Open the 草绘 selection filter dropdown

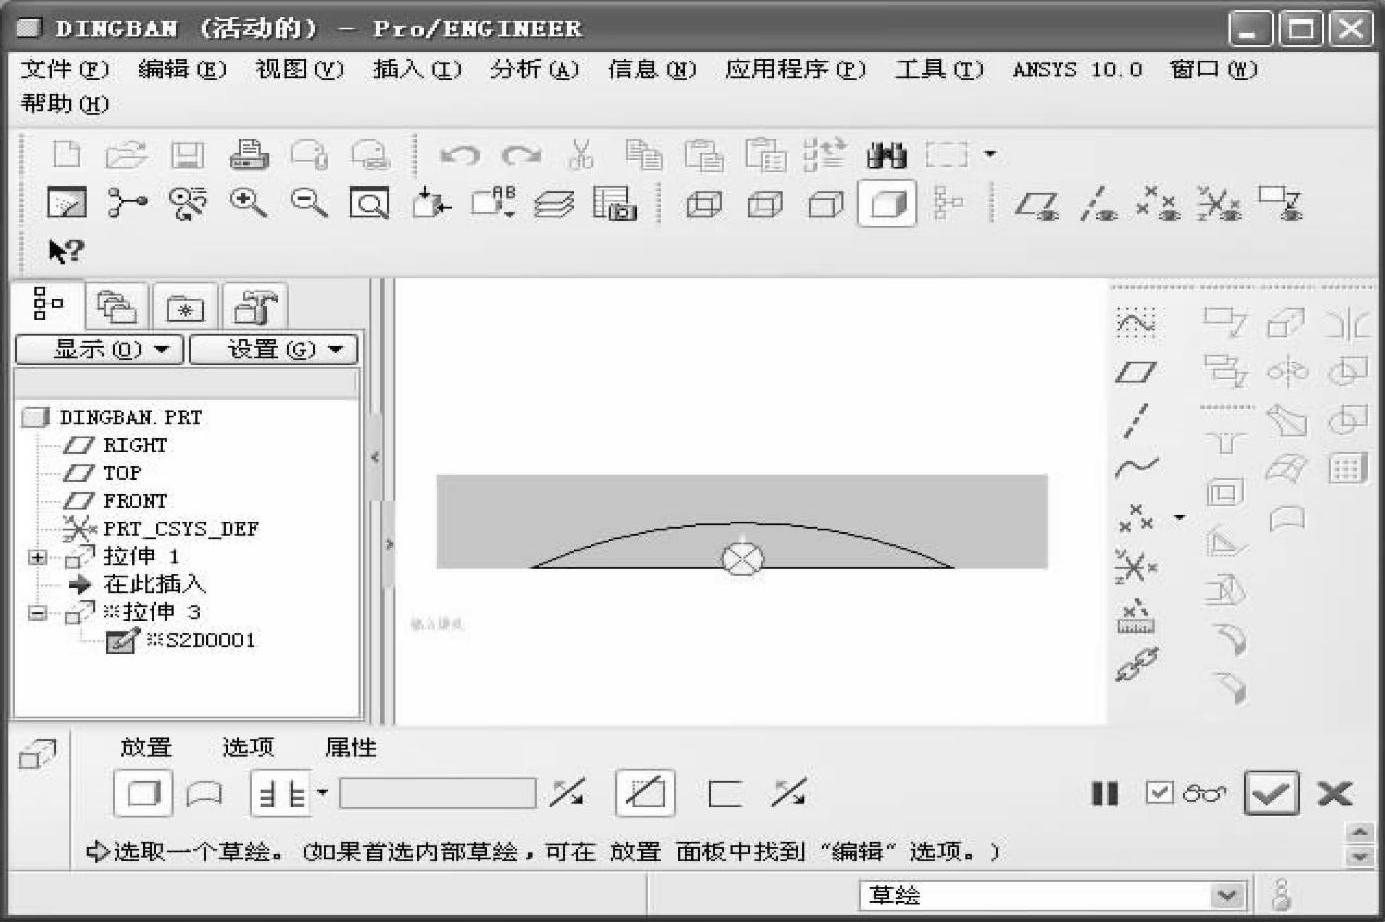click(1227, 895)
